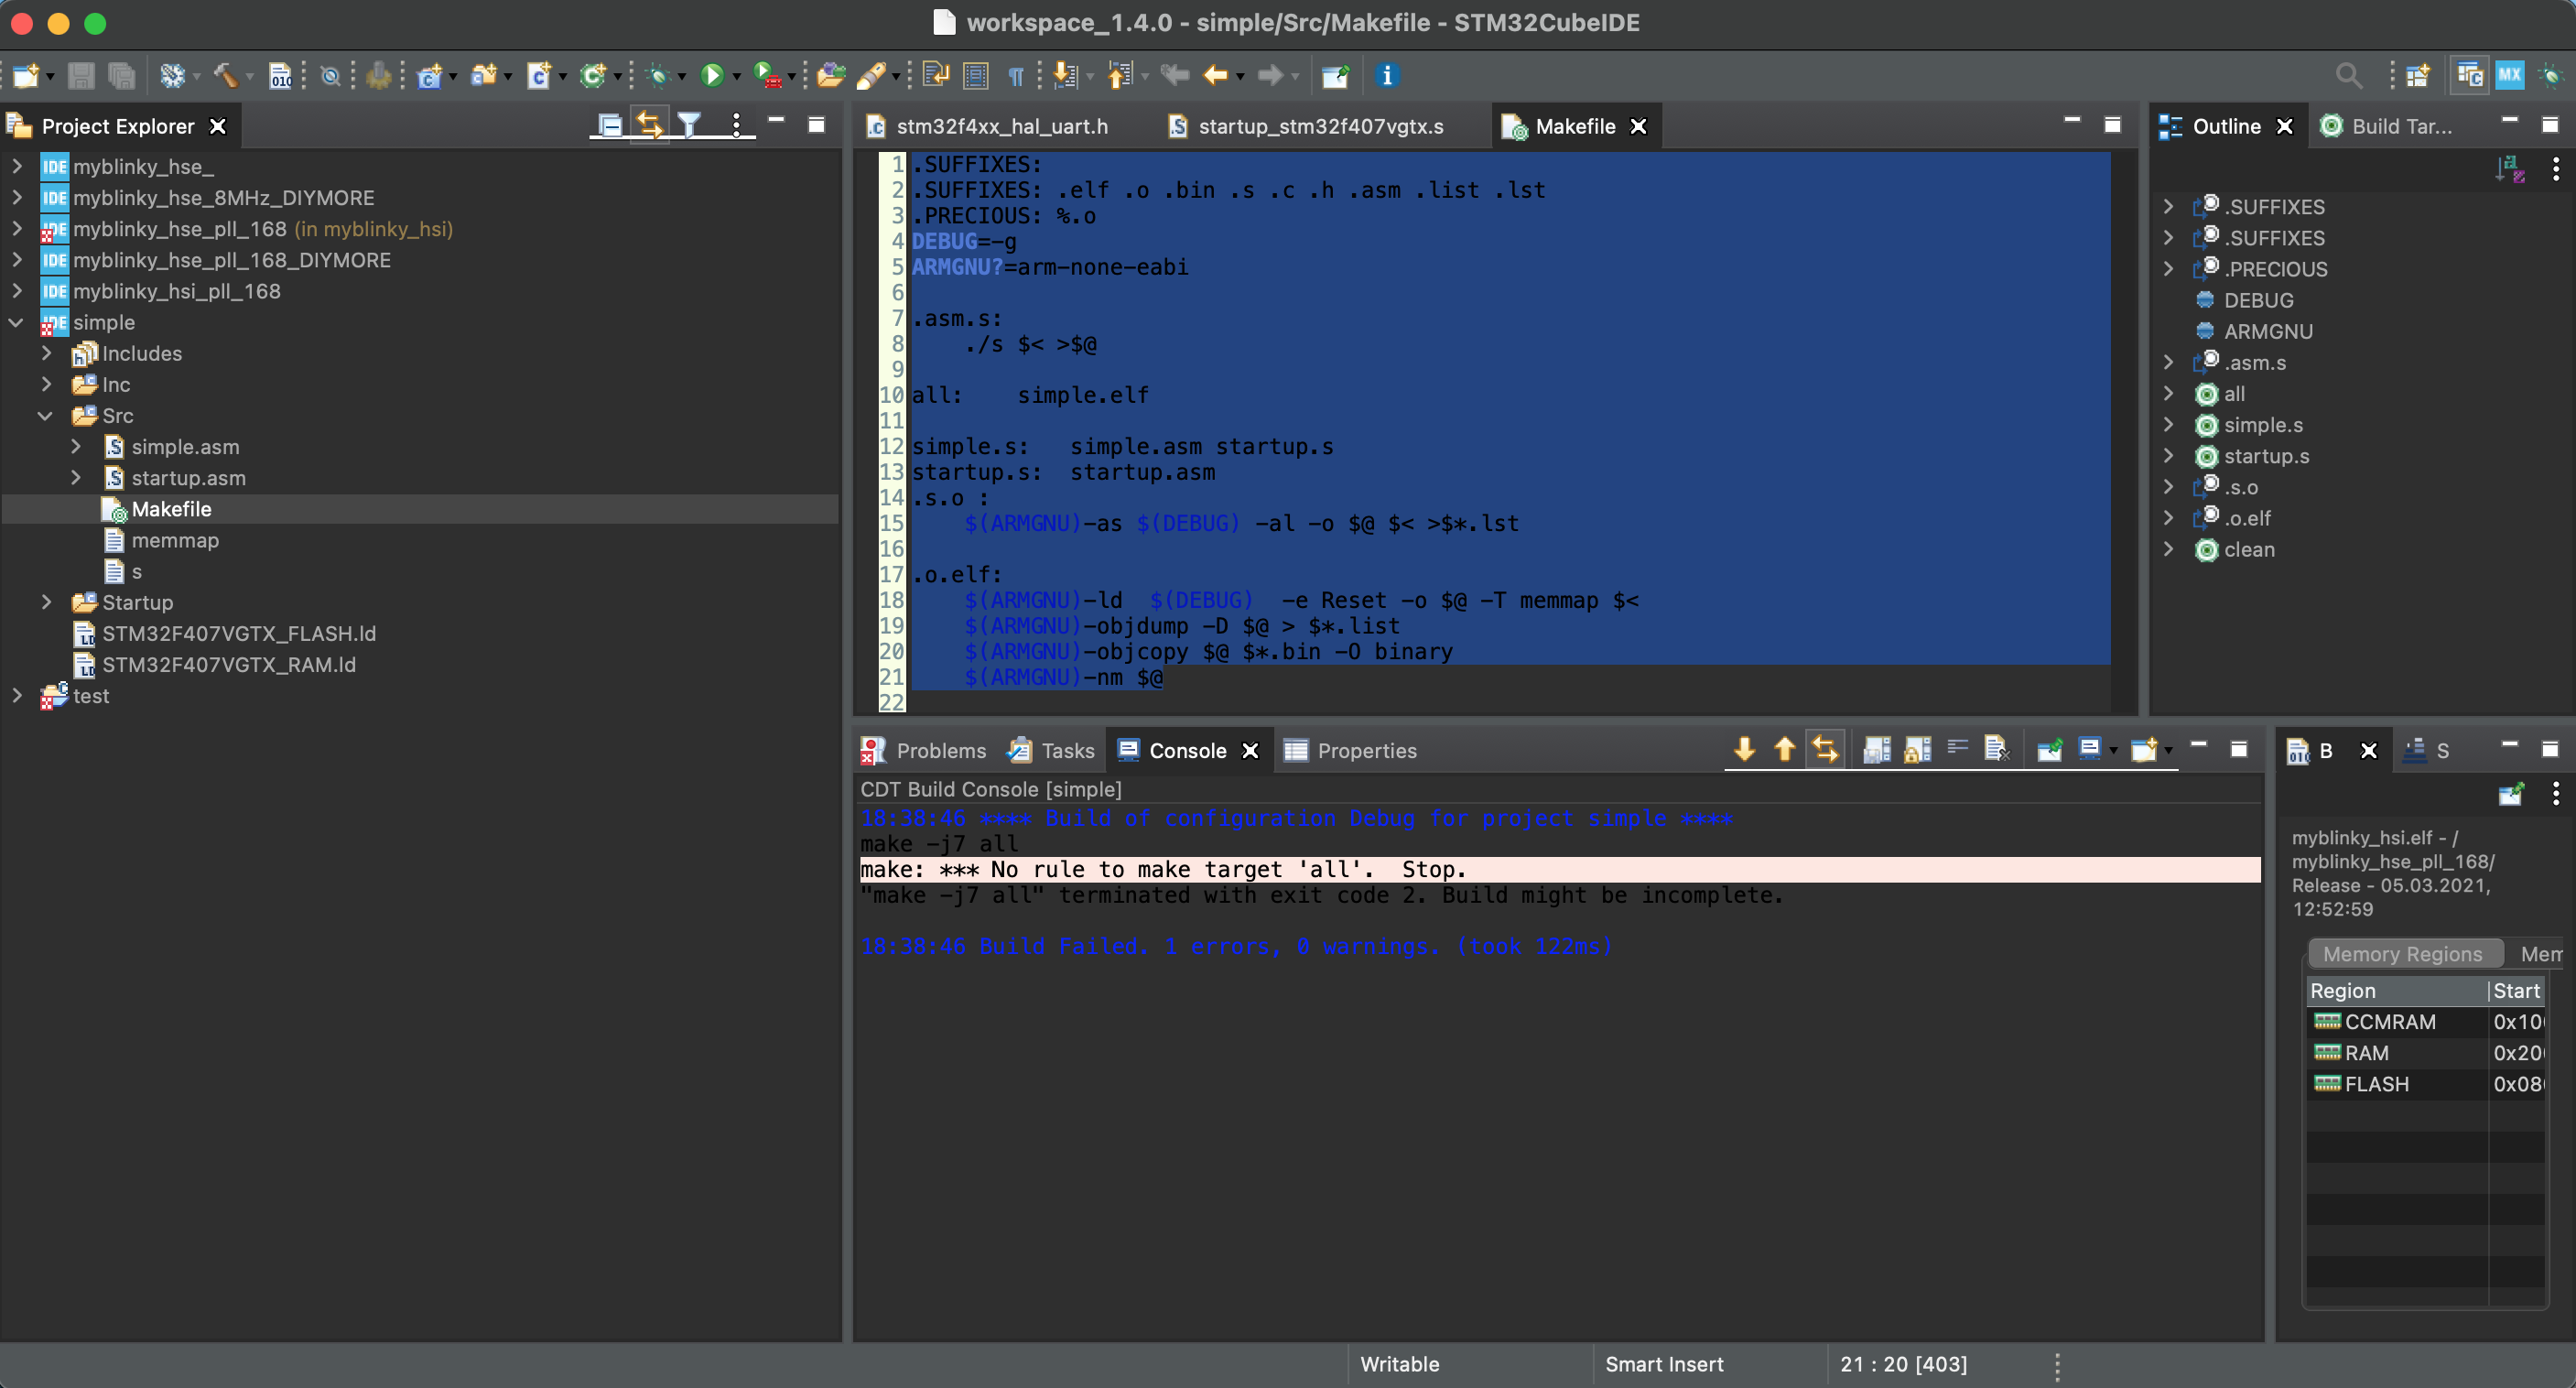Viewport: 2576px width, 1388px height.
Task: Toggle Link with Editor in Project Explorer
Action: 649,125
